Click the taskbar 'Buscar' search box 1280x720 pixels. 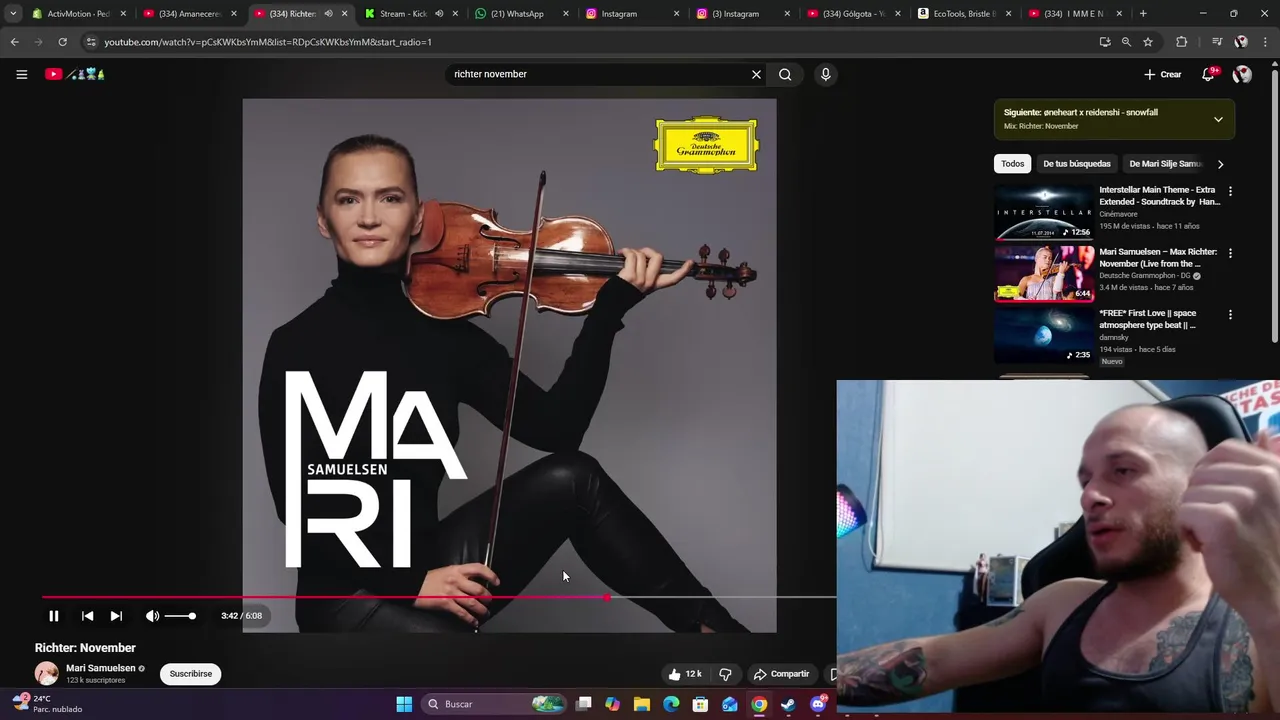[495, 704]
